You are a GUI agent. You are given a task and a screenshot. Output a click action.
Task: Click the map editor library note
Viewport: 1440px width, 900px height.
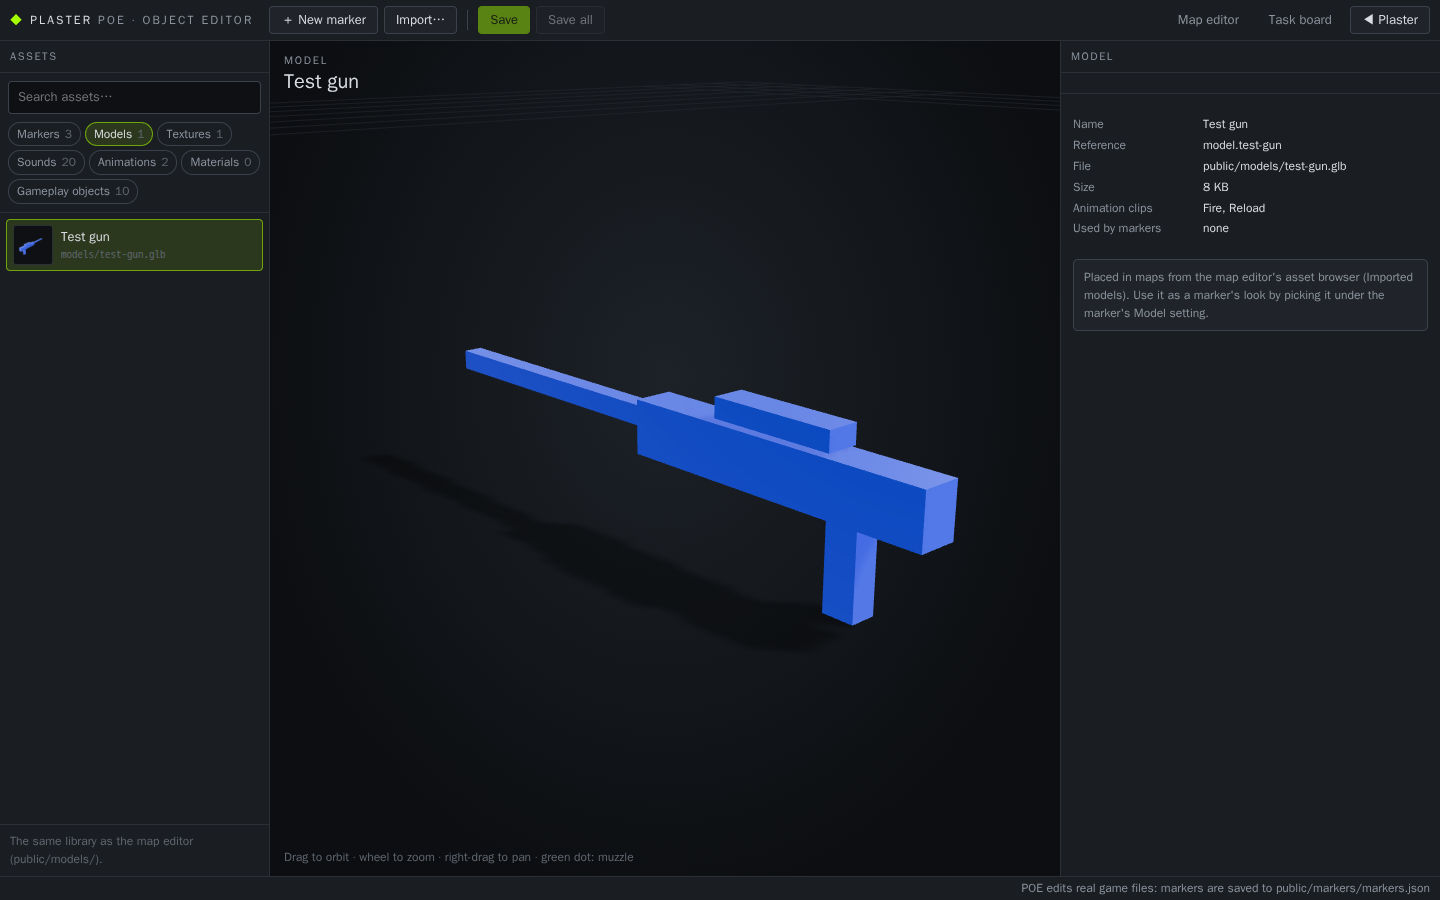coord(102,850)
